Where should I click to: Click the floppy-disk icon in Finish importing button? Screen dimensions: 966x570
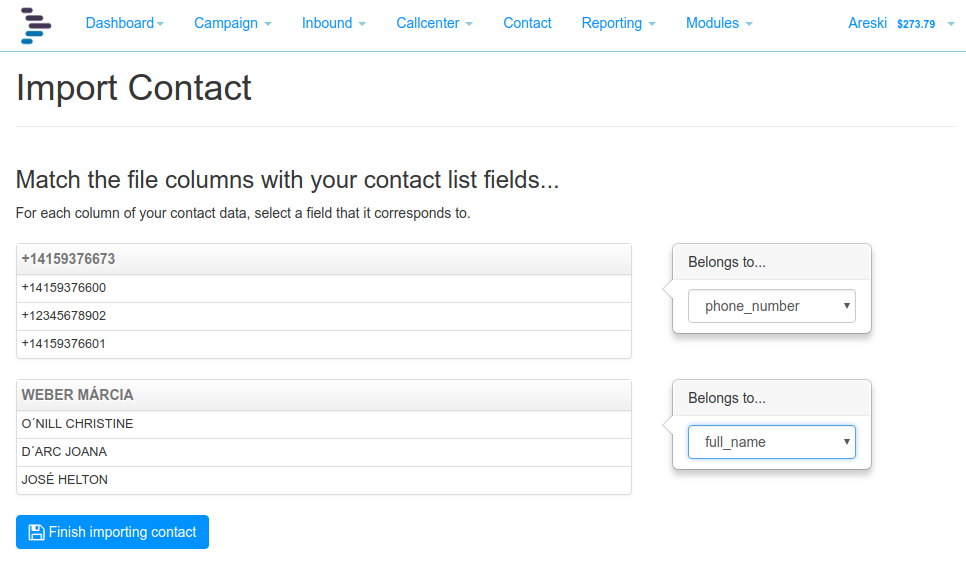tap(36, 532)
